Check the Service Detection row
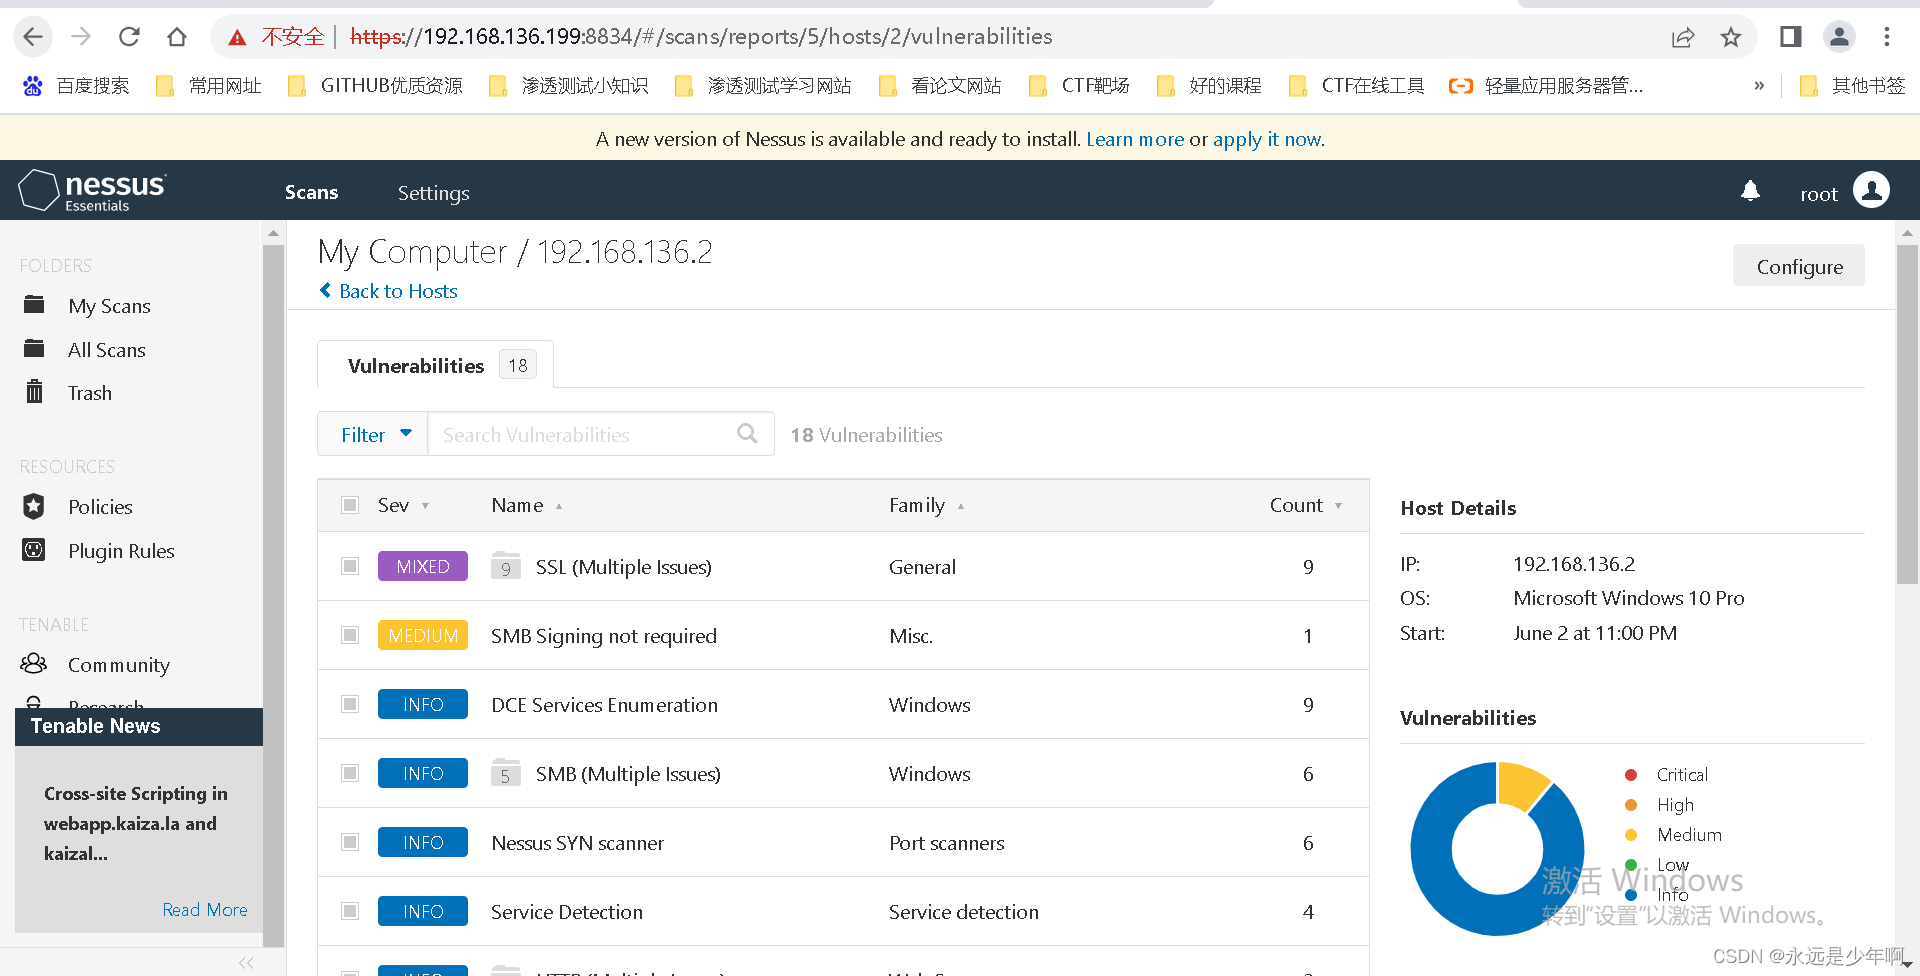This screenshot has width=1920, height=976. (x=350, y=911)
